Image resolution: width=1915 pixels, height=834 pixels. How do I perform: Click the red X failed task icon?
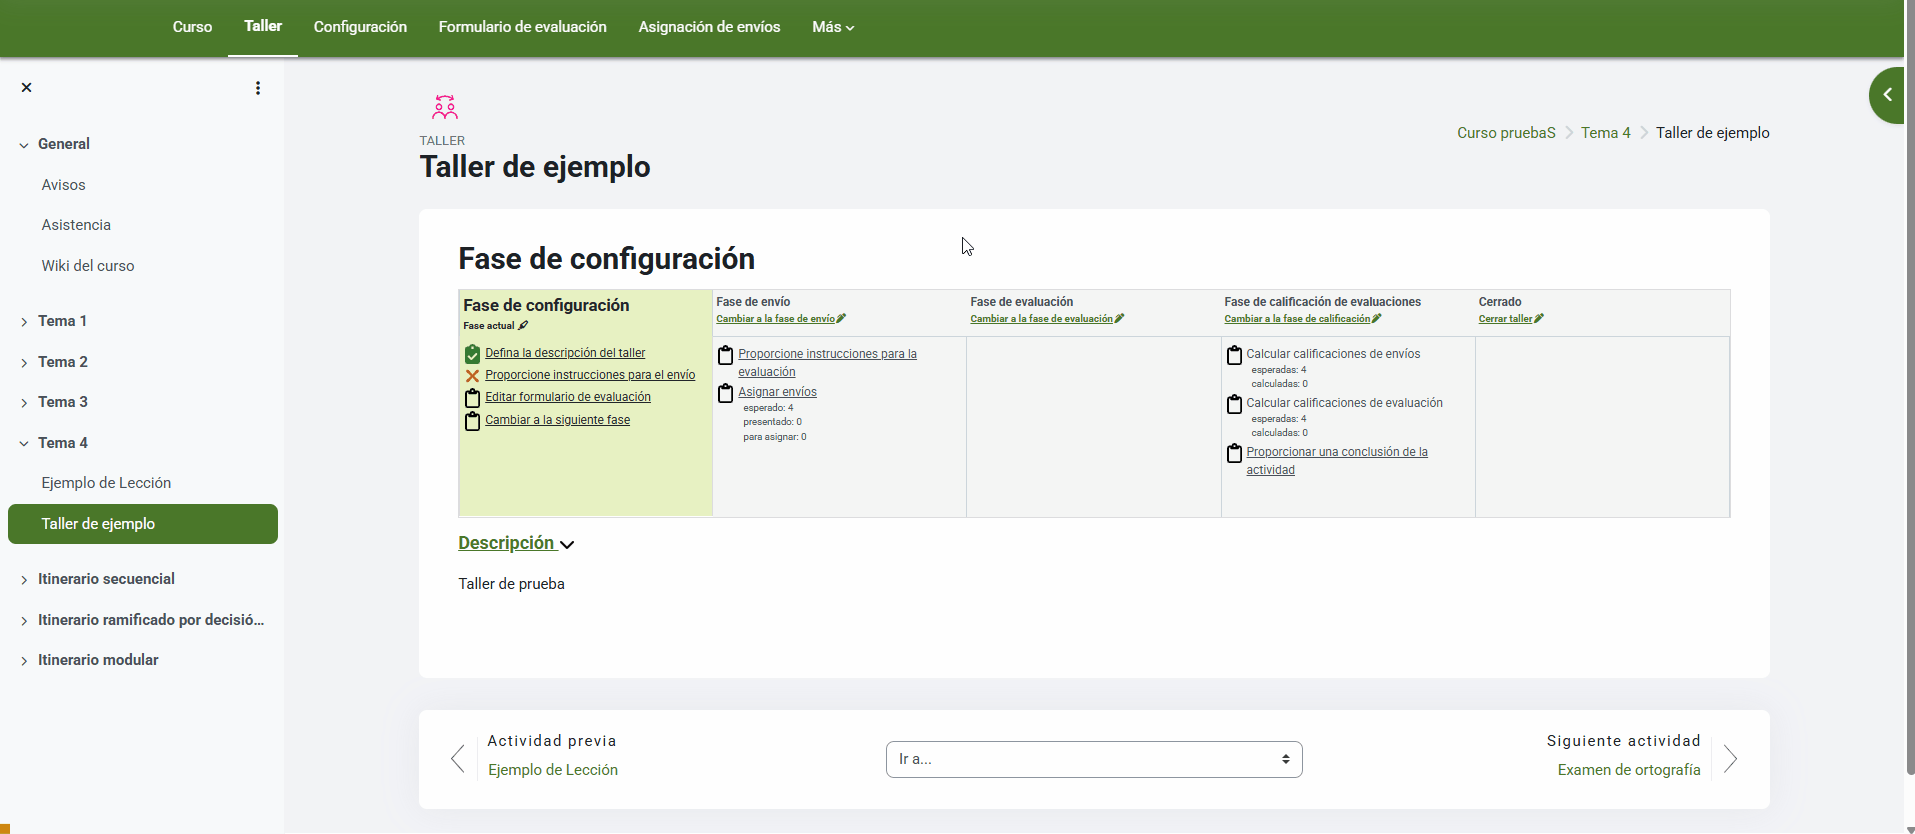(472, 376)
